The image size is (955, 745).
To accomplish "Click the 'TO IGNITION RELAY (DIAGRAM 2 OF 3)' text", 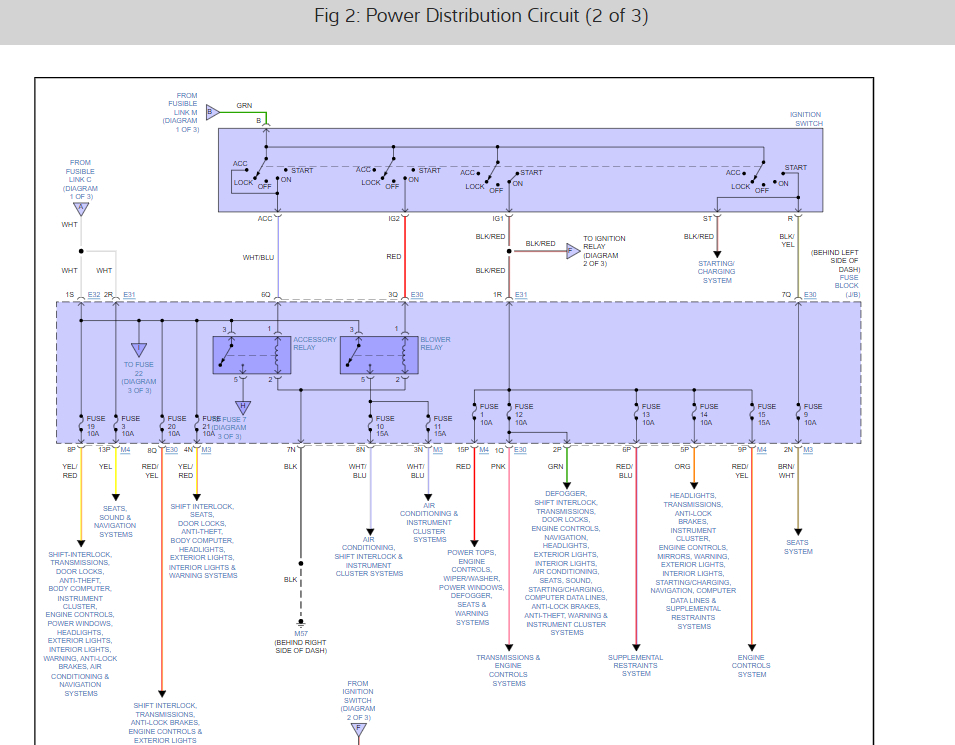I will pos(604,251).
